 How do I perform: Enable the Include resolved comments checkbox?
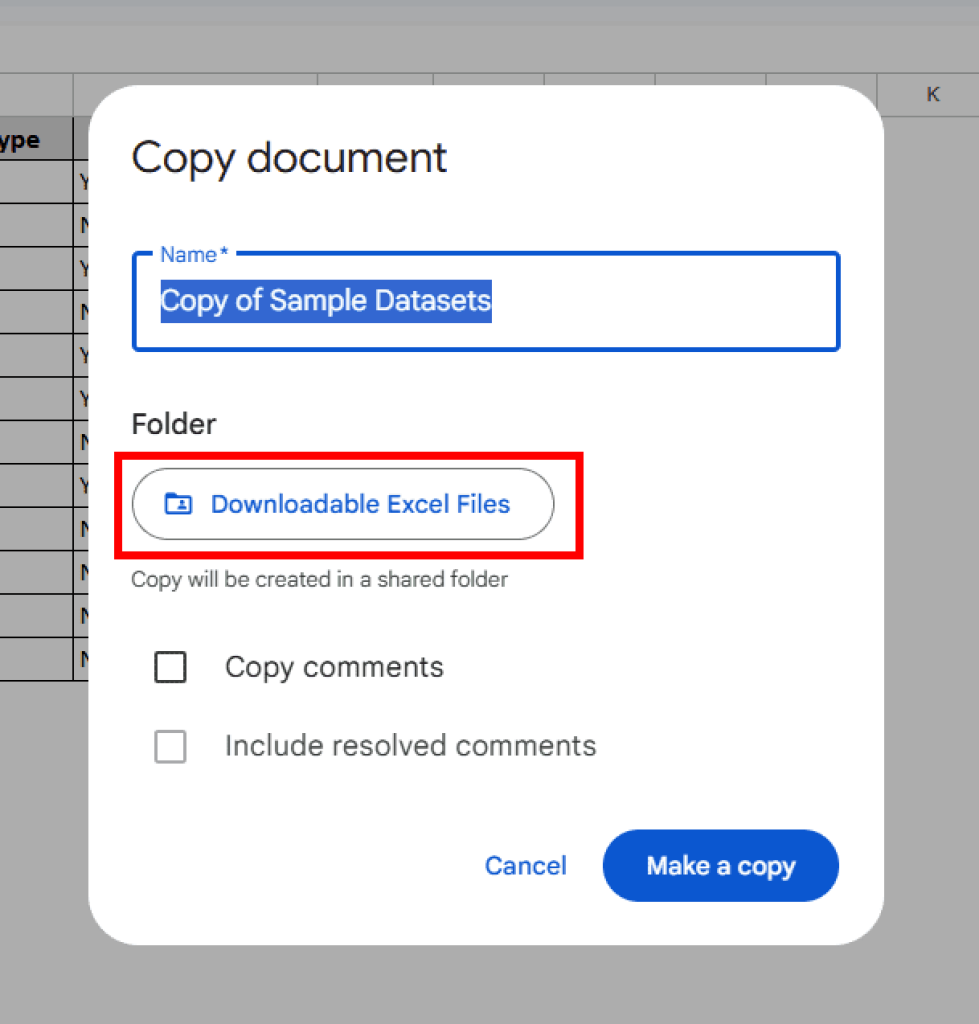tap(170, 746)
